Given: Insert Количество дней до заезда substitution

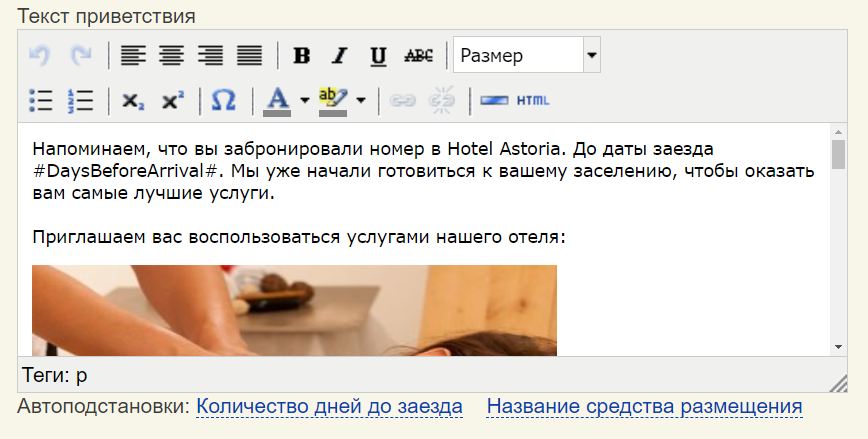Looking at the screenshot, I should (329, 406).
